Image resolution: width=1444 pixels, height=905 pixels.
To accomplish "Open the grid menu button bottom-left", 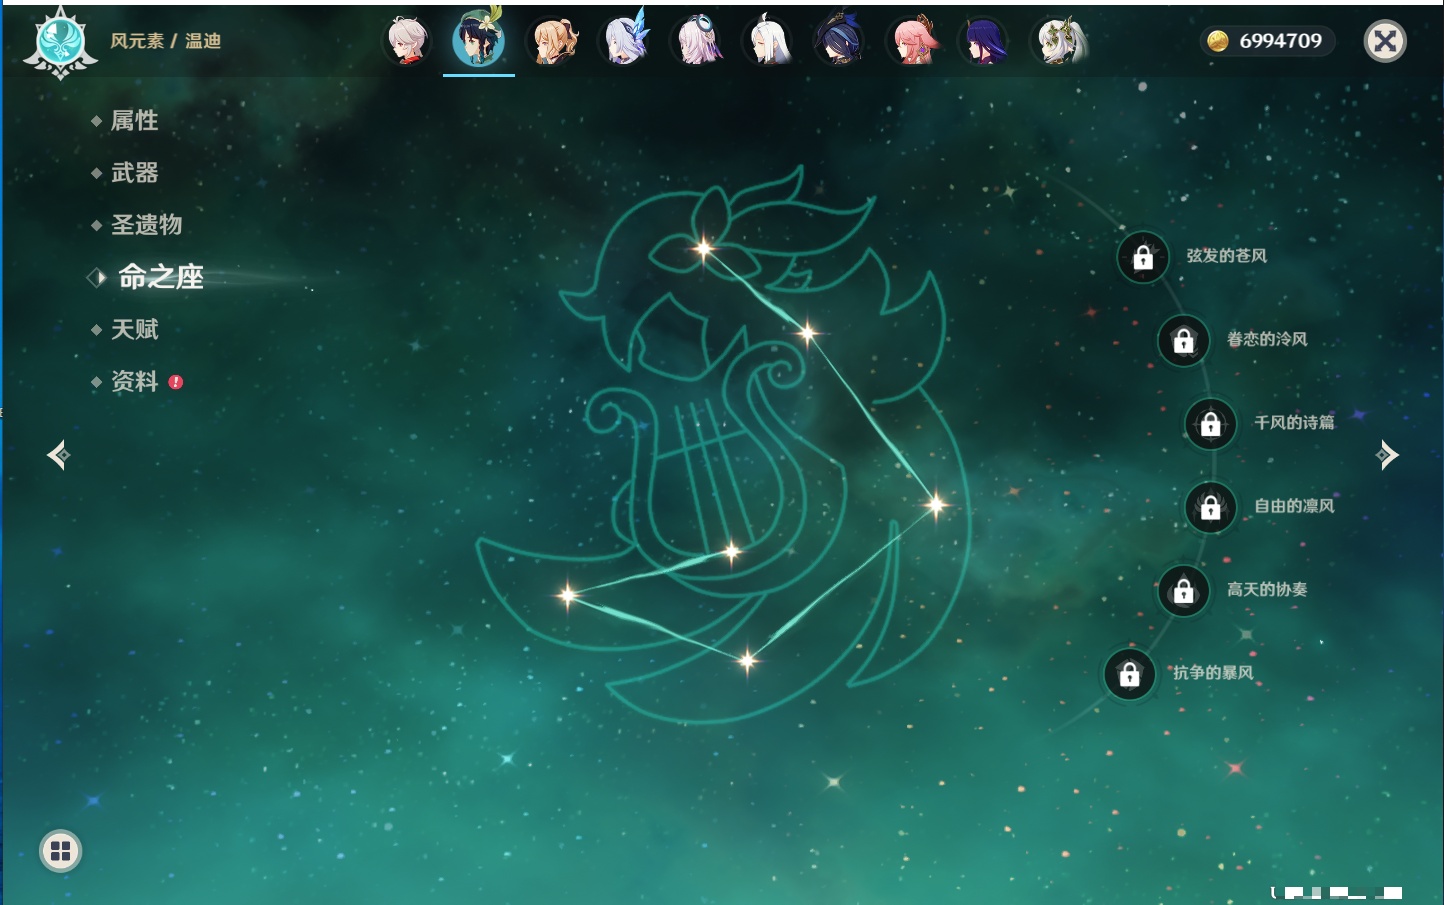I will [x=60, y=851].
